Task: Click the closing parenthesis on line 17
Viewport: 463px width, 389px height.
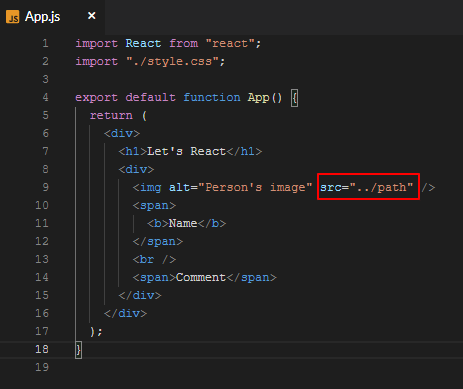Action: point(93,331)
